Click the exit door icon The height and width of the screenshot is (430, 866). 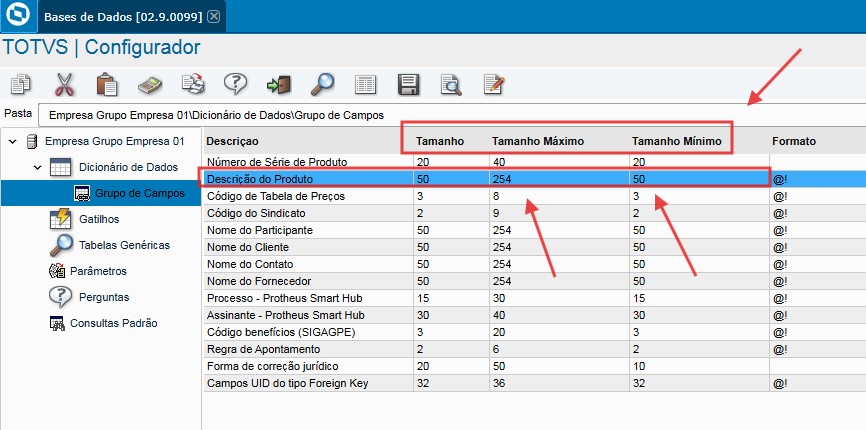[x=278, y=84]
